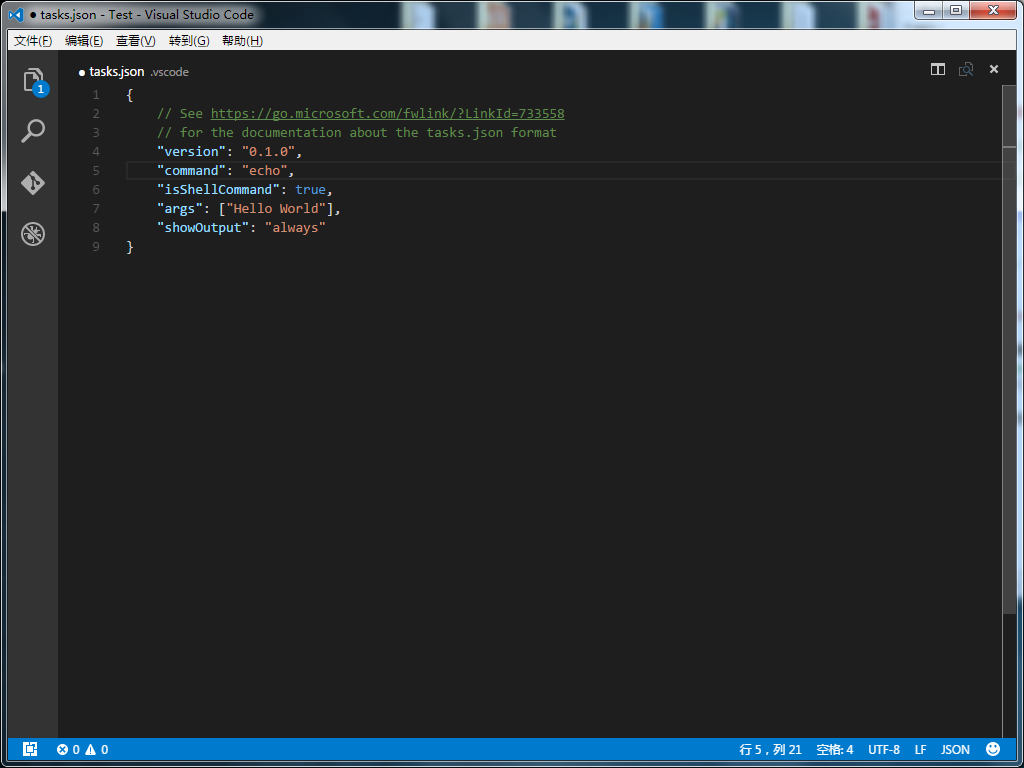This screenshot has width=1024, height=768.
Task: Click the comment about tasks.json format
Action: point(357,133)
